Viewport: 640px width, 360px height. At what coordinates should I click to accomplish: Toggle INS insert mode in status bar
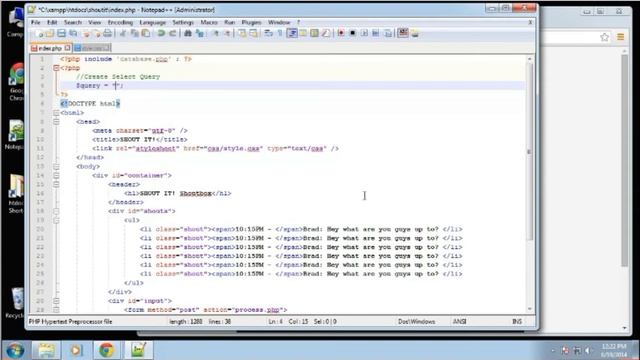tap(517, 322)
